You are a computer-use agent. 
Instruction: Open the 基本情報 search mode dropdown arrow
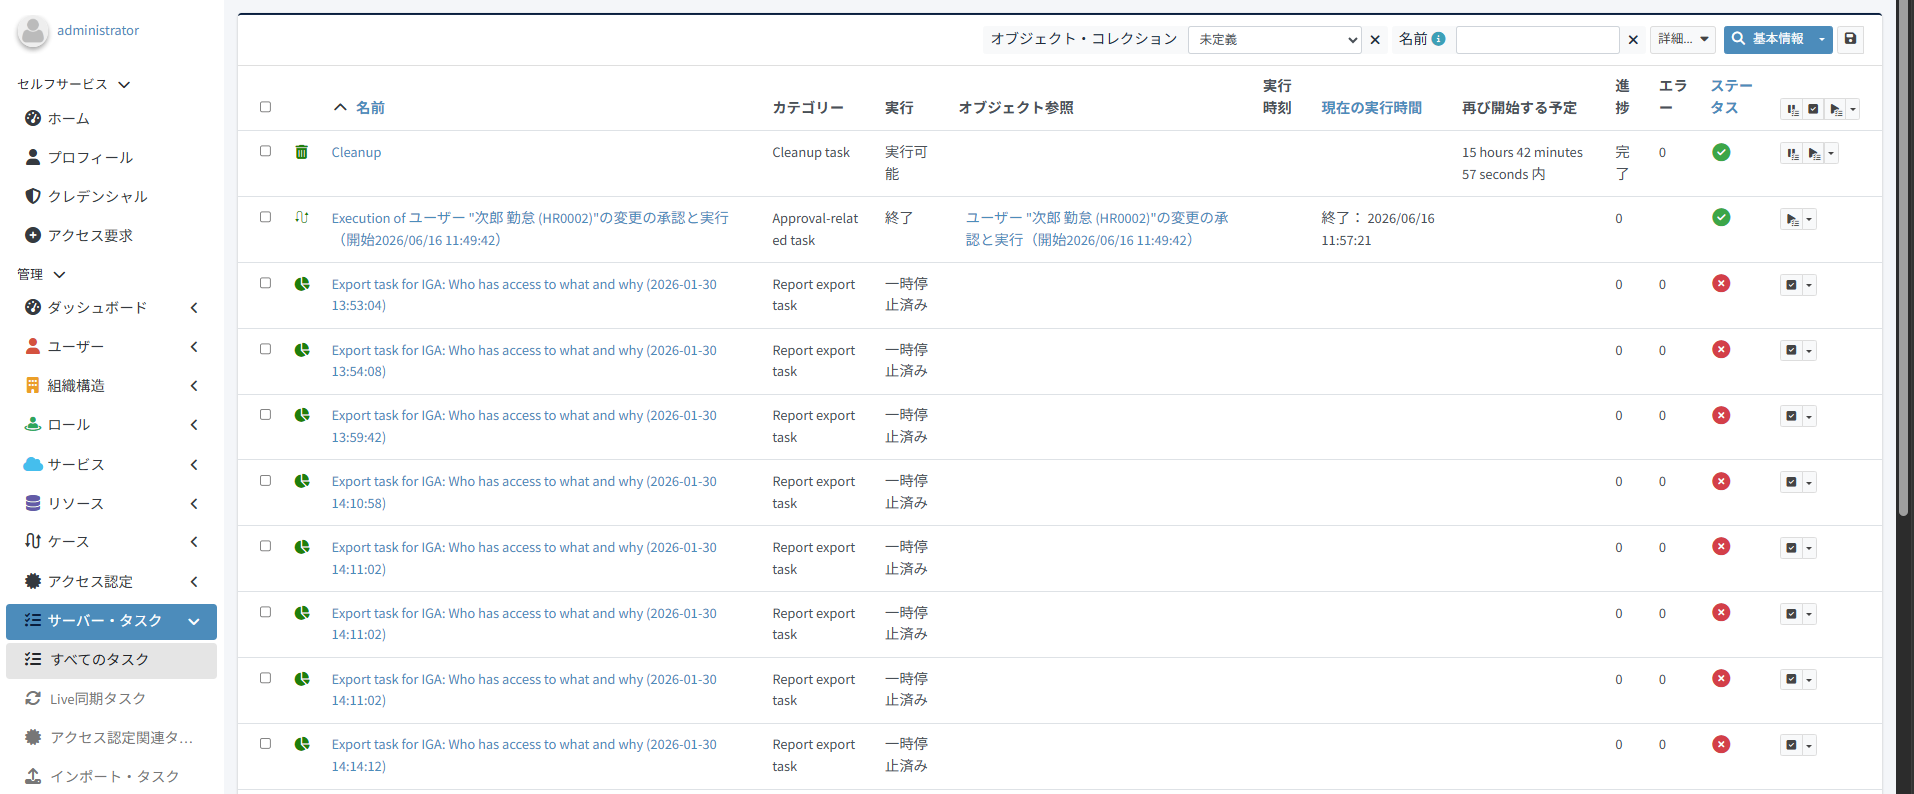click(1822, 39)
